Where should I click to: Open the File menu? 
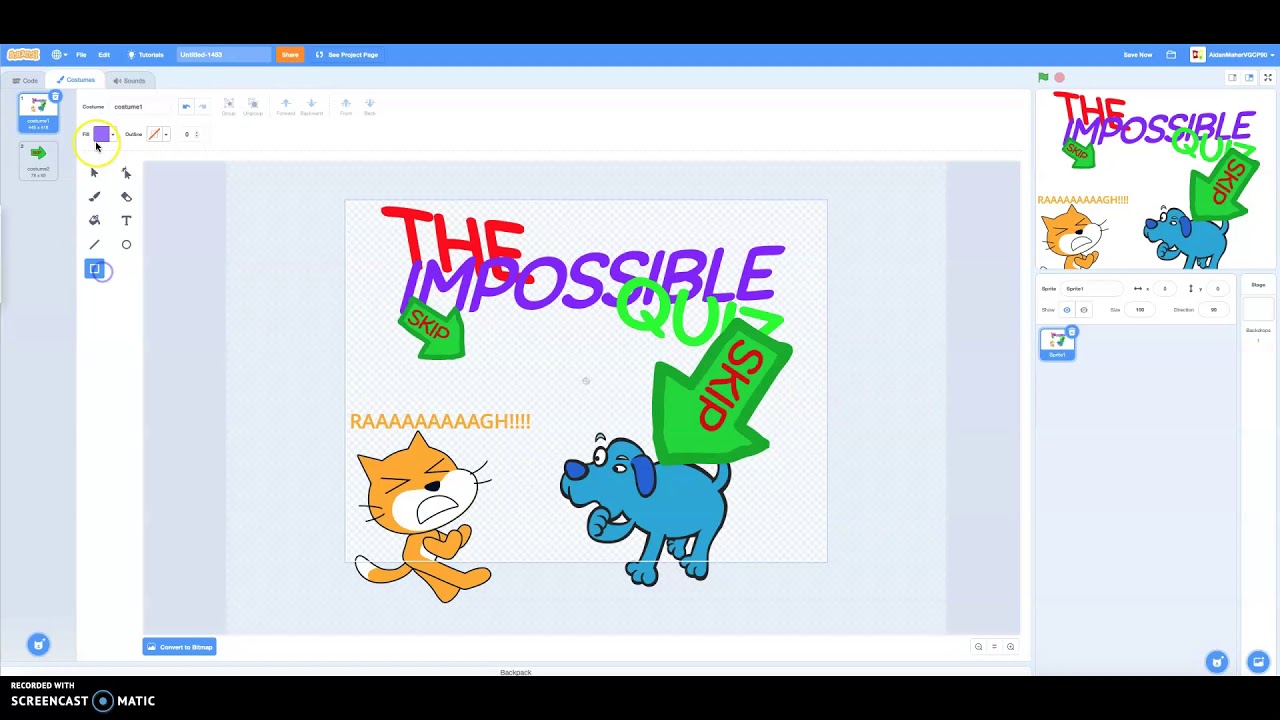[x=81, y=55]
